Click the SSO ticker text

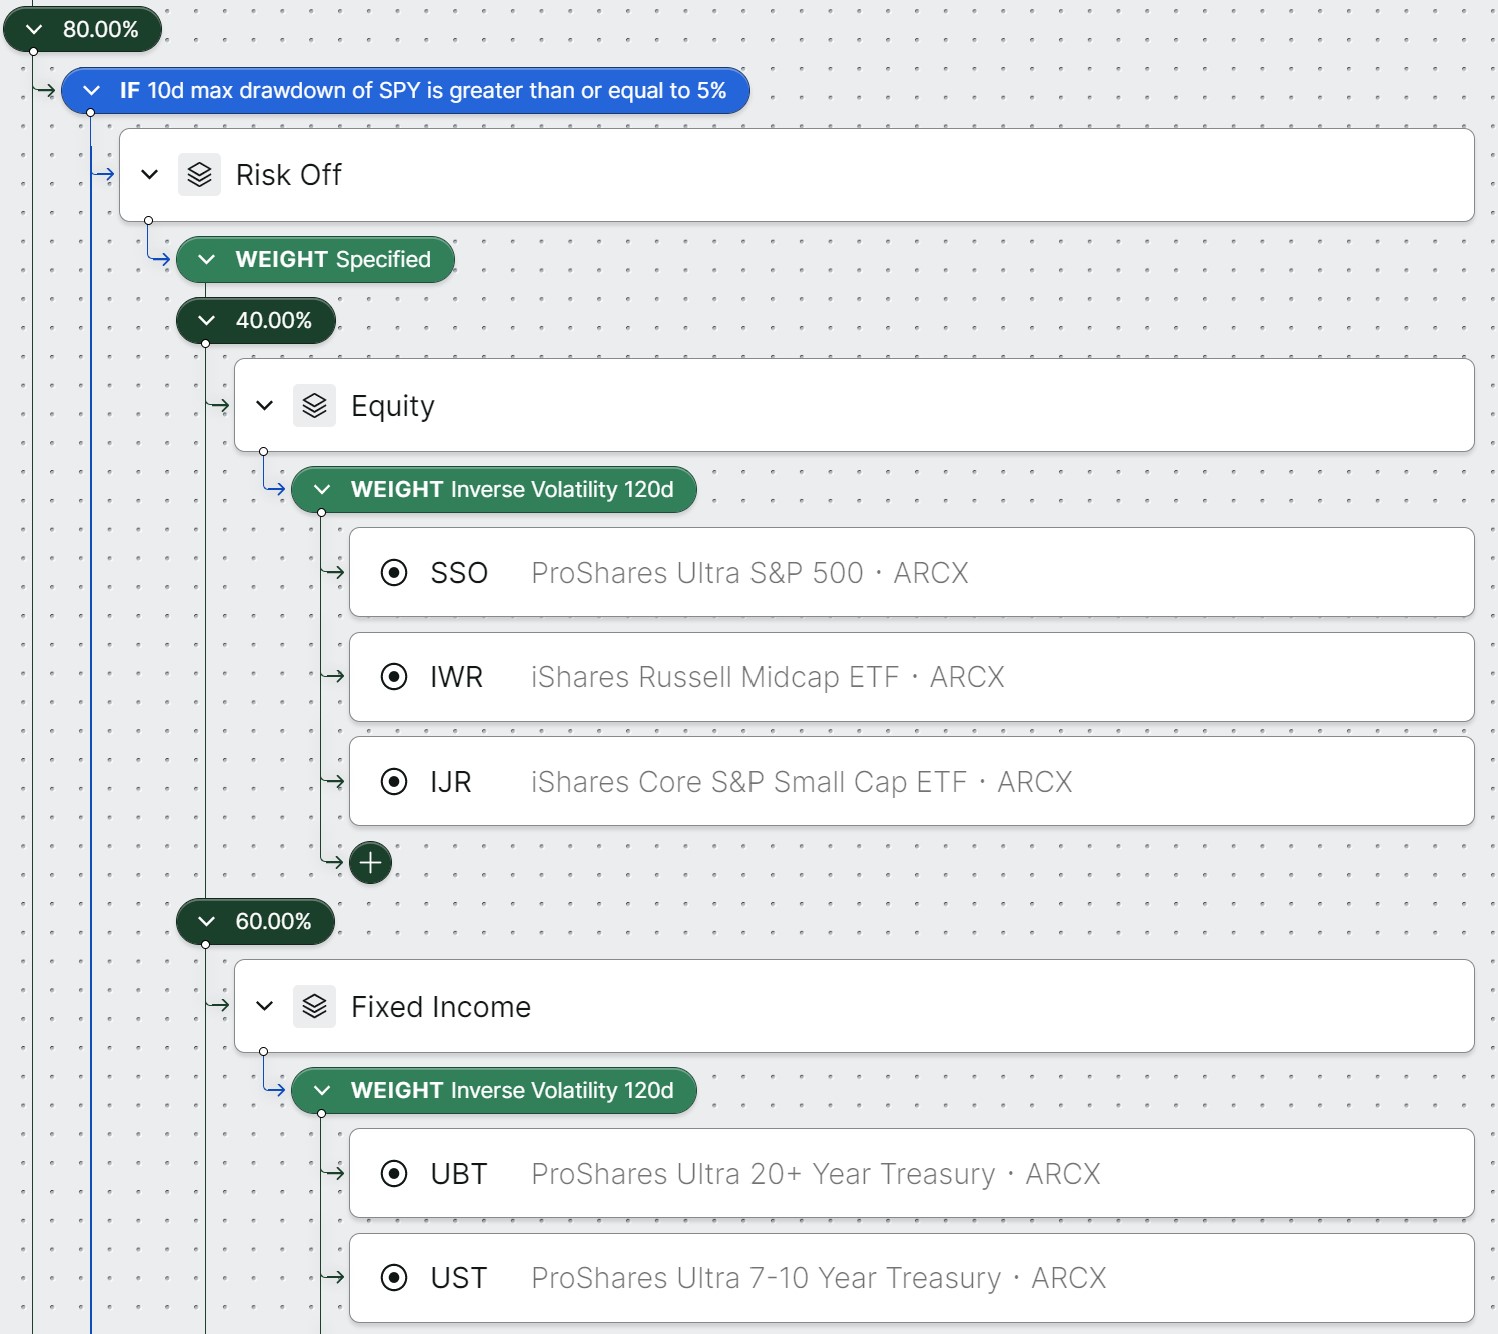(459, 573)
